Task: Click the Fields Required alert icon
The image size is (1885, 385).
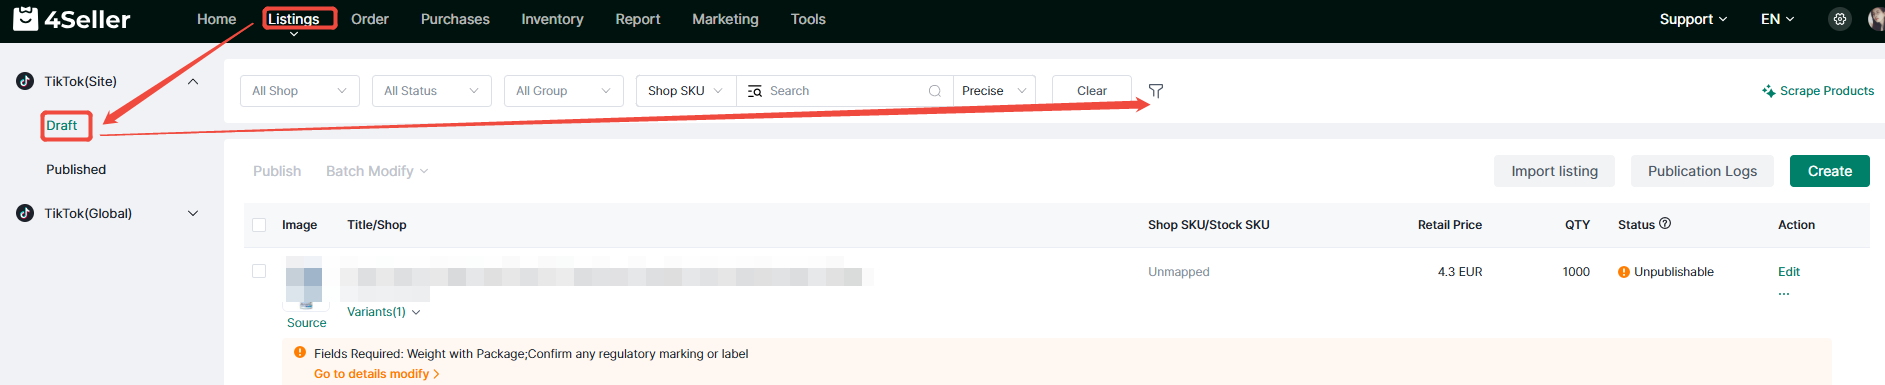Action: point(300,353)
